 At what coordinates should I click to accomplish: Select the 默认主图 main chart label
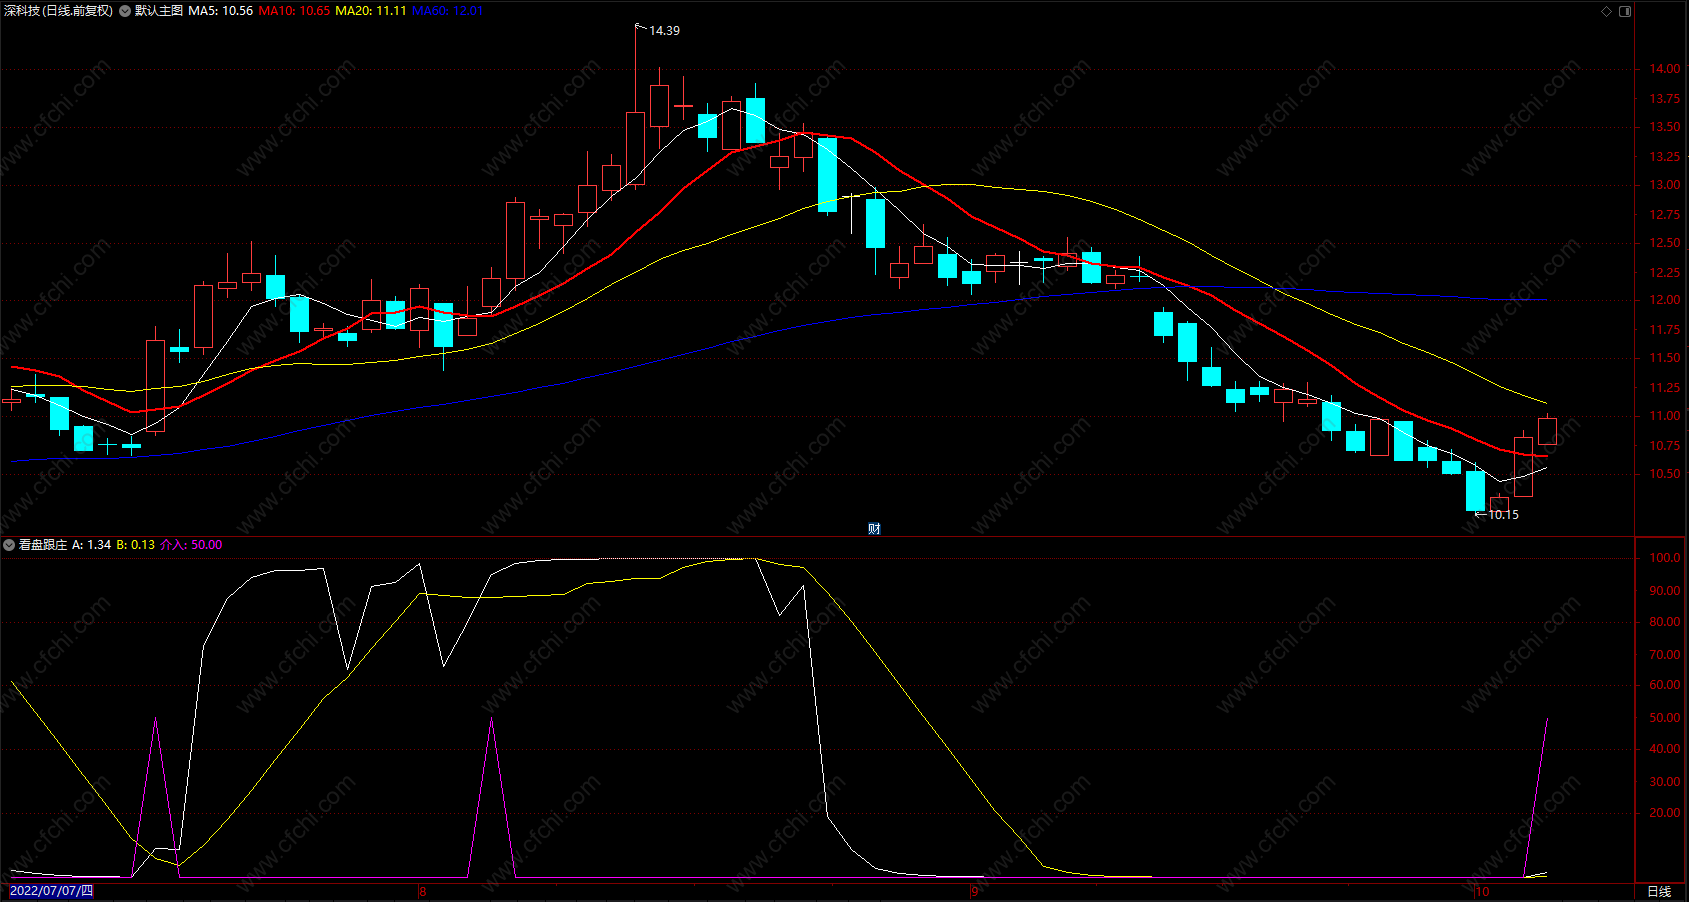tap(159, 11)
